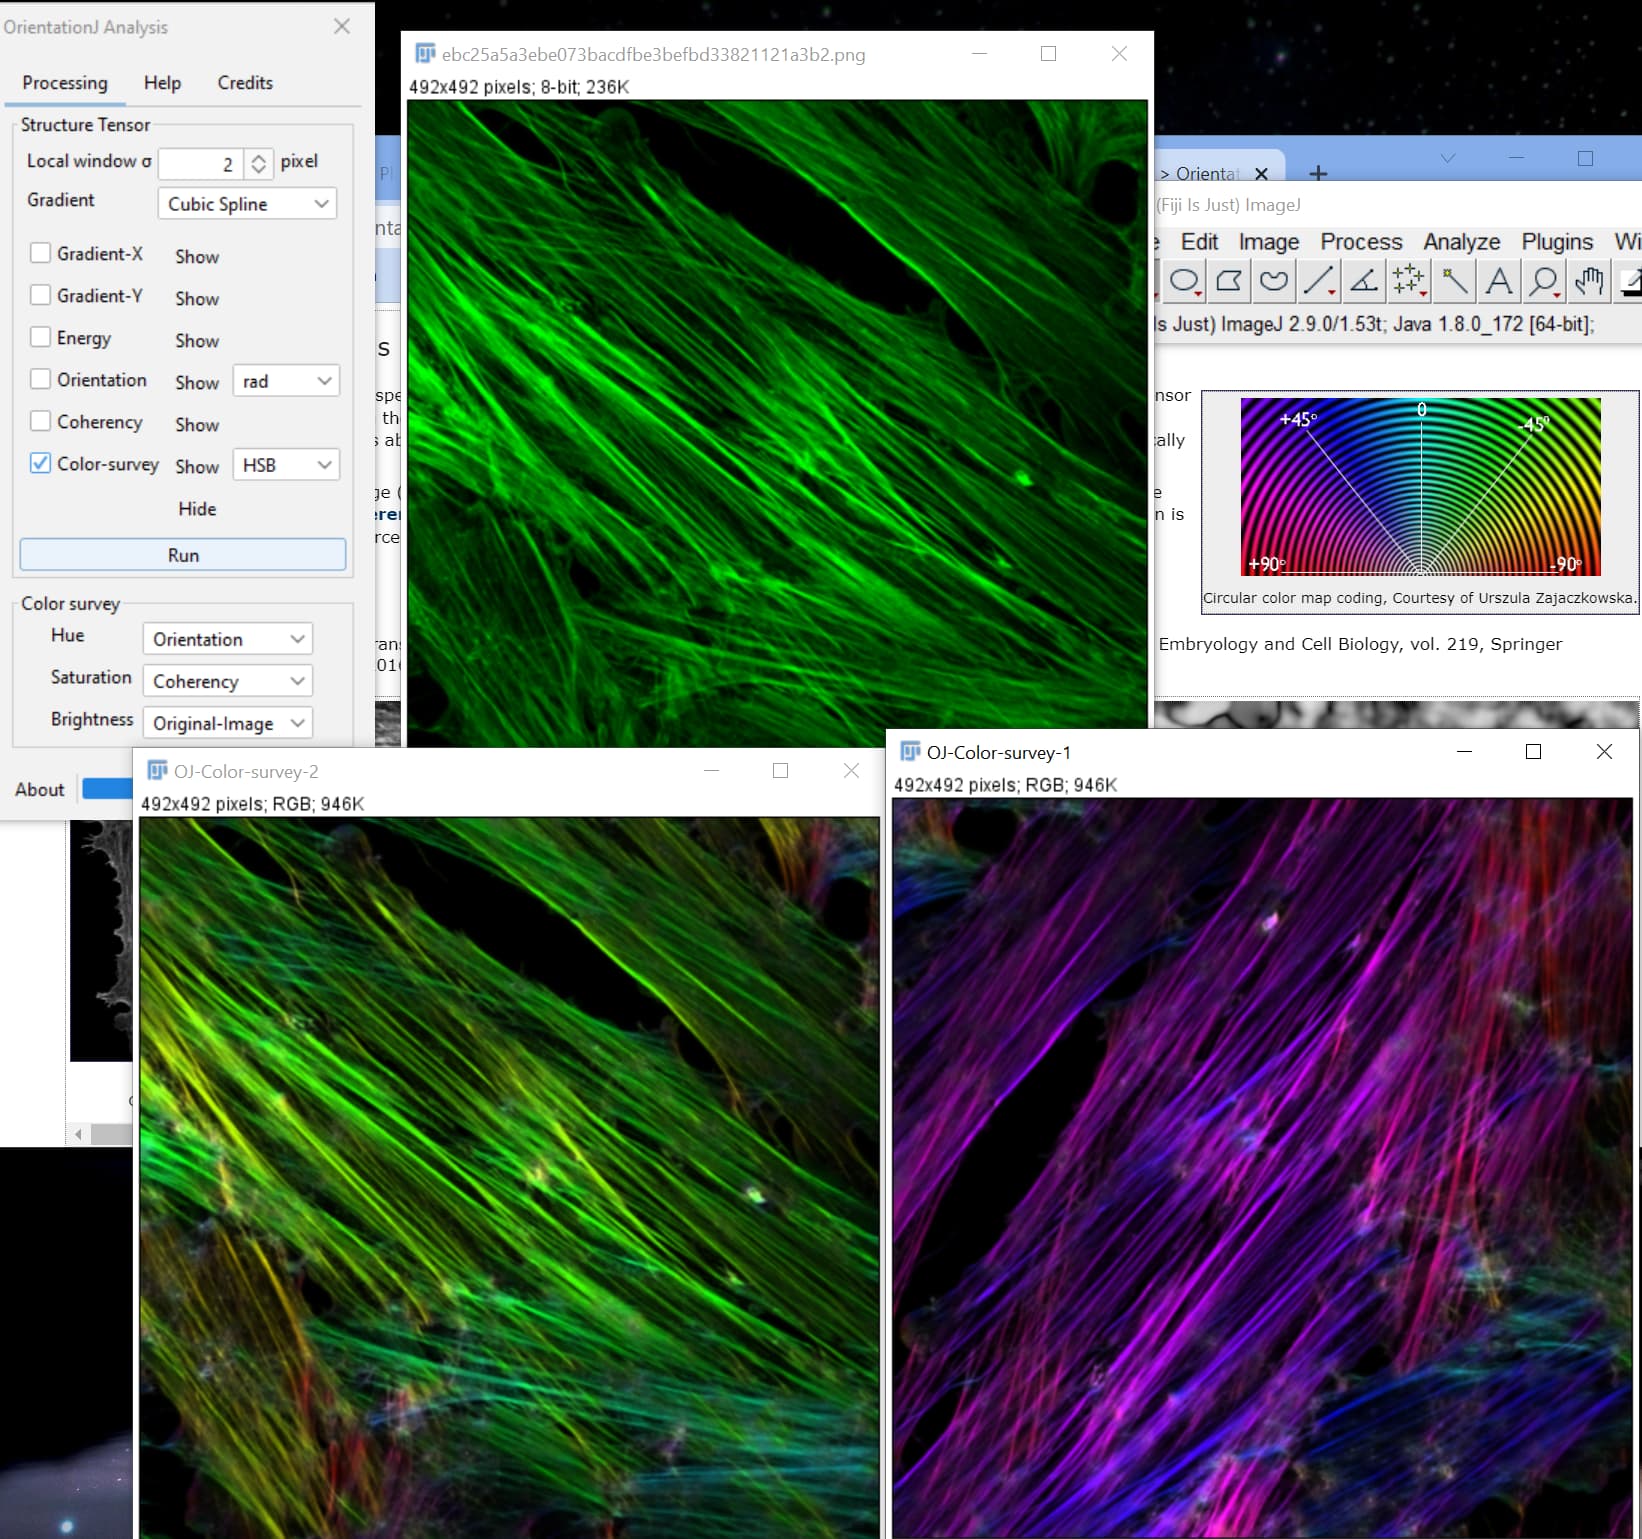Pick the Wand tracing tool
The image size is (1642, 1539).
coord(1453,281)
